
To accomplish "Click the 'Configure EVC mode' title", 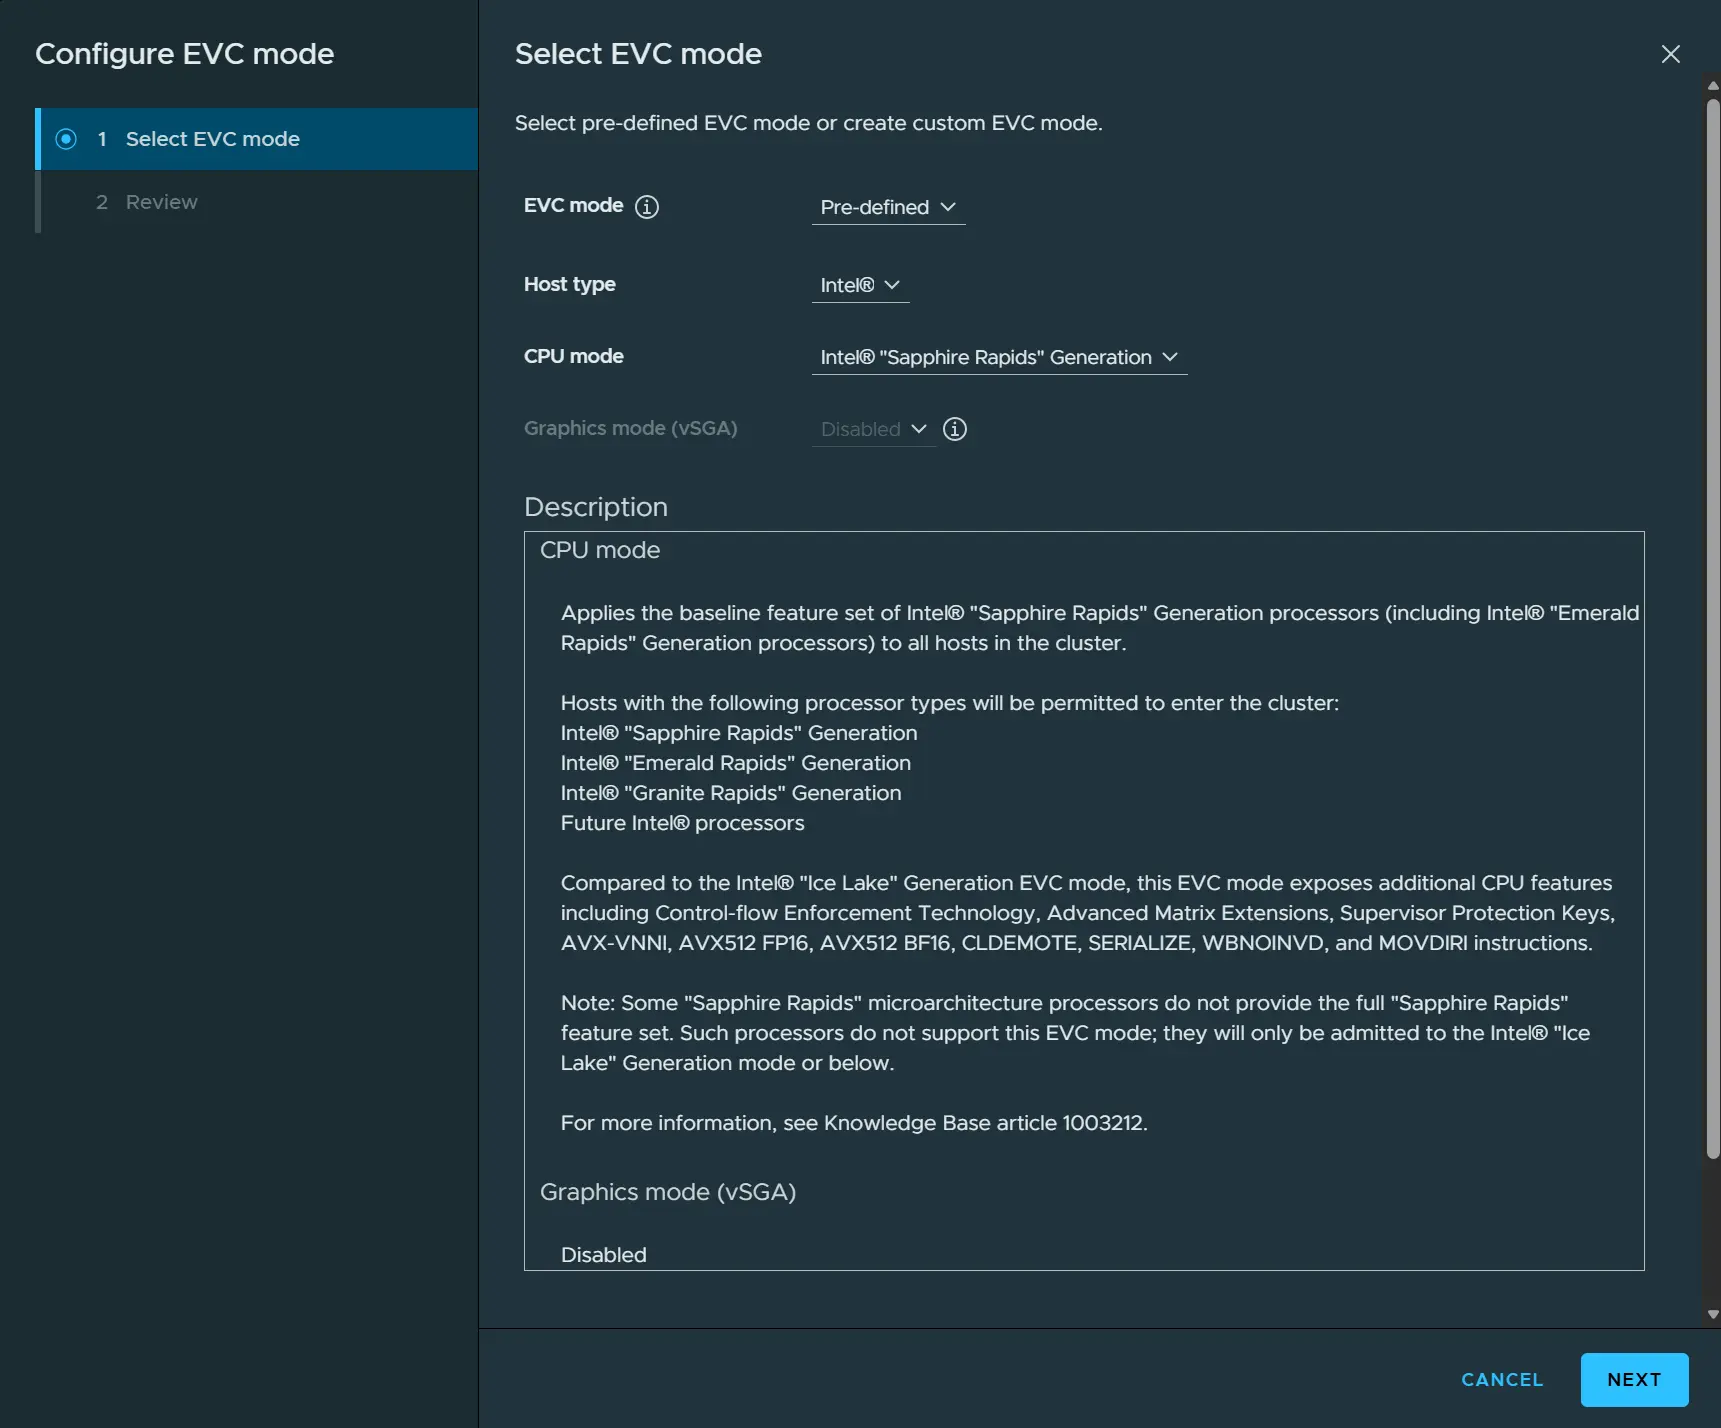I will (x=185, y=54).
